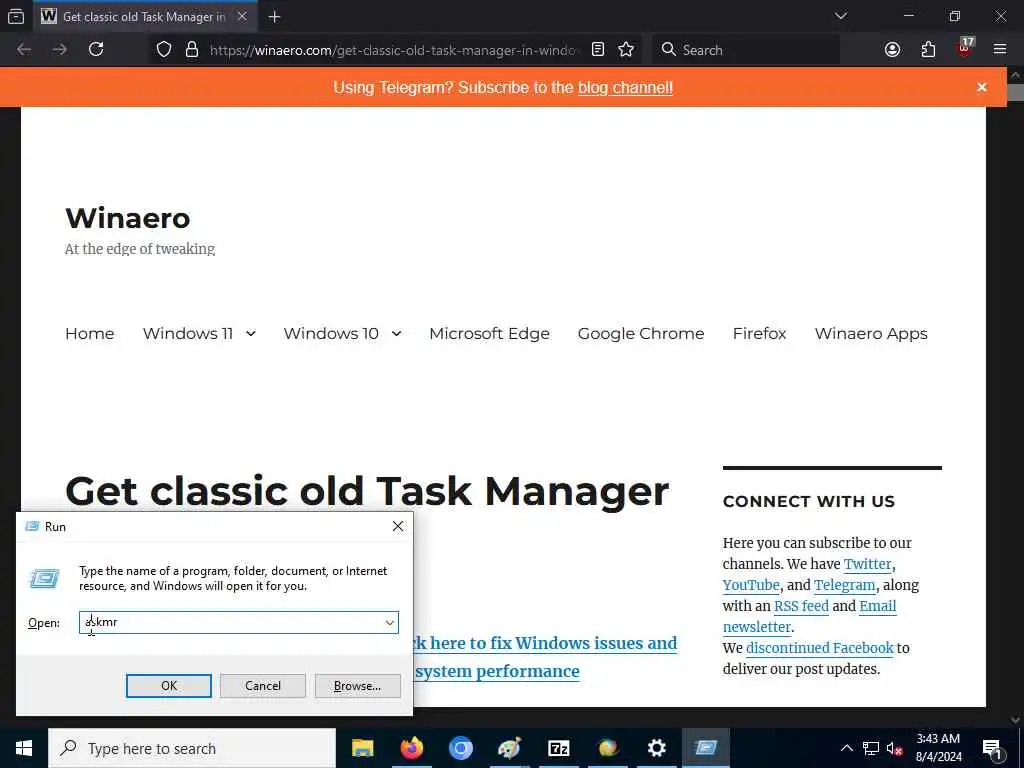Open Firefox View icon at top left
Viewport: 1024px width, 768px height.
point(16,16)
